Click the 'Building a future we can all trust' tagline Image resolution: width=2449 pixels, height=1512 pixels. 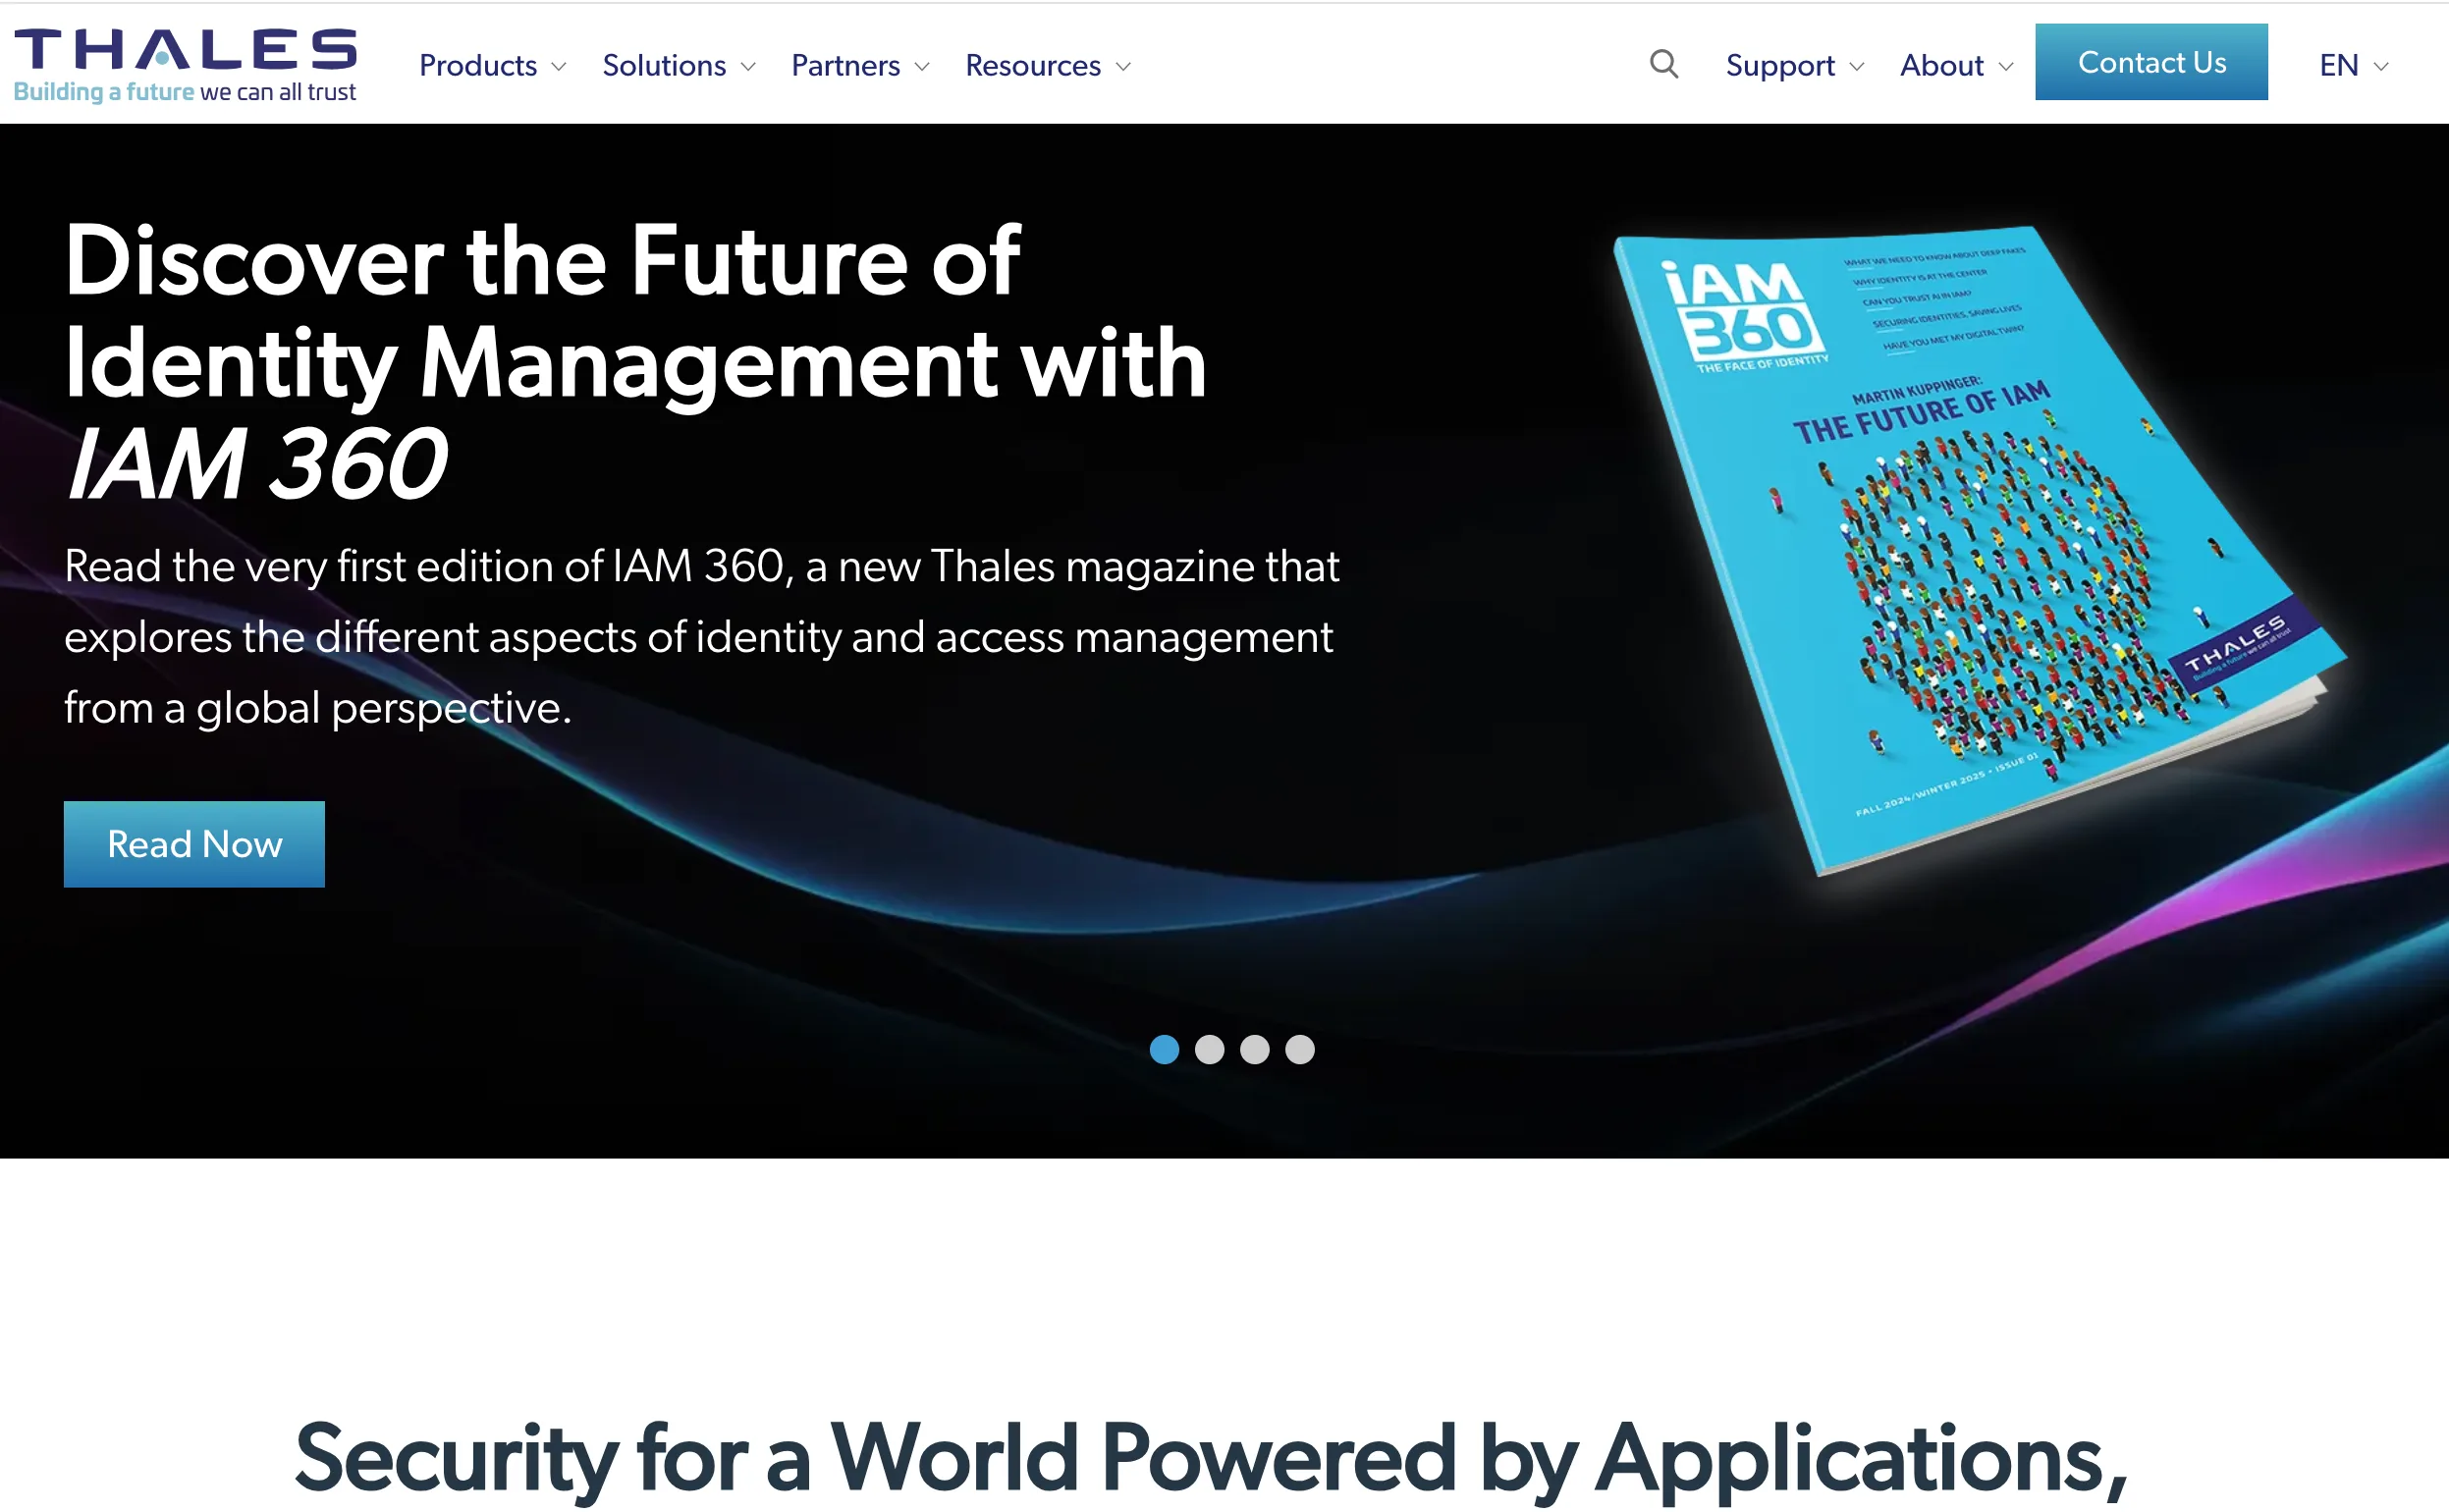pyautogui.click(x=185, y=92)
